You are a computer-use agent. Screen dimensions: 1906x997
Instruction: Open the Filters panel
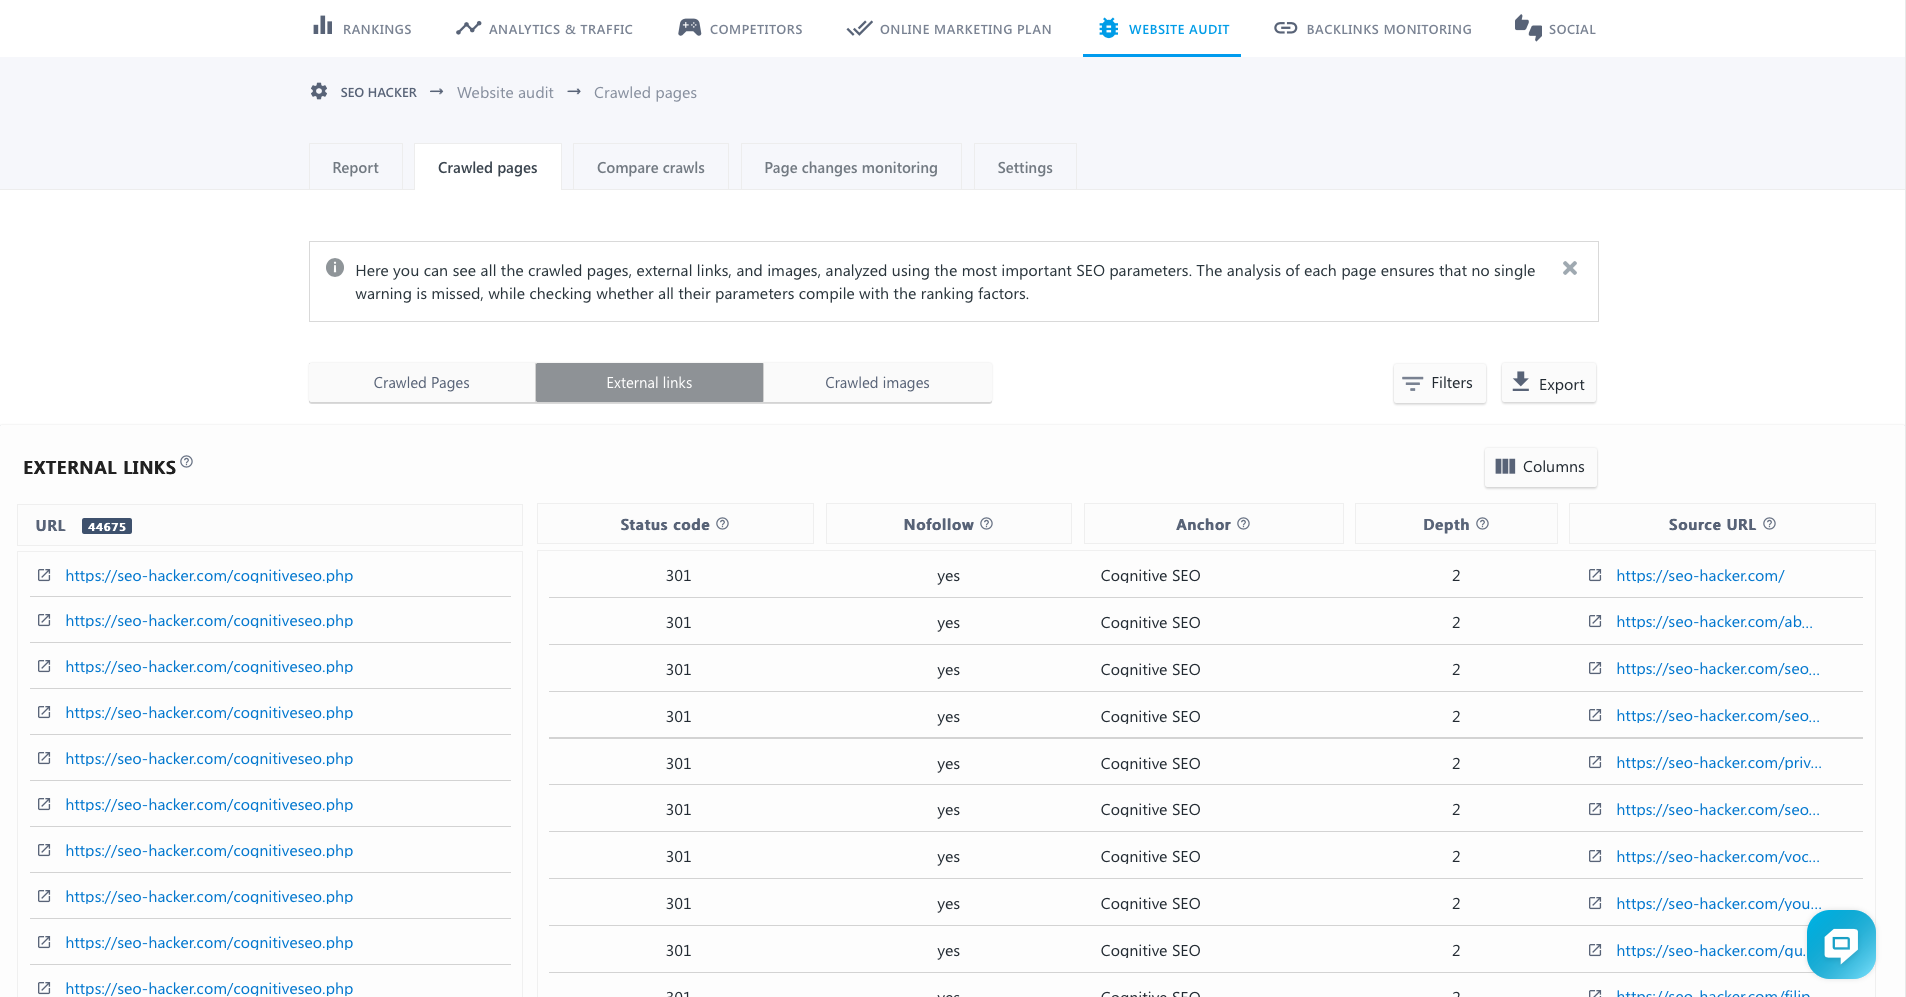click(x=1439, y=383)
